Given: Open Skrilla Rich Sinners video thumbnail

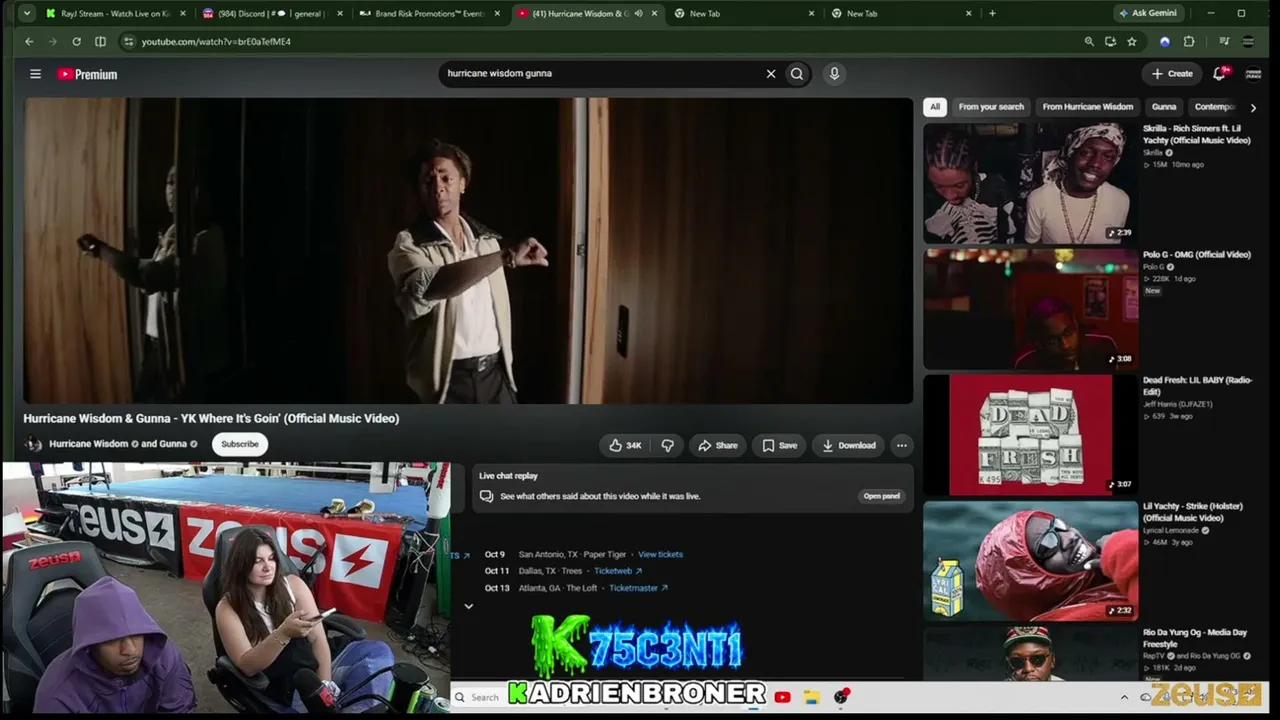Looking at the screenshot, I should point(1030,183).
